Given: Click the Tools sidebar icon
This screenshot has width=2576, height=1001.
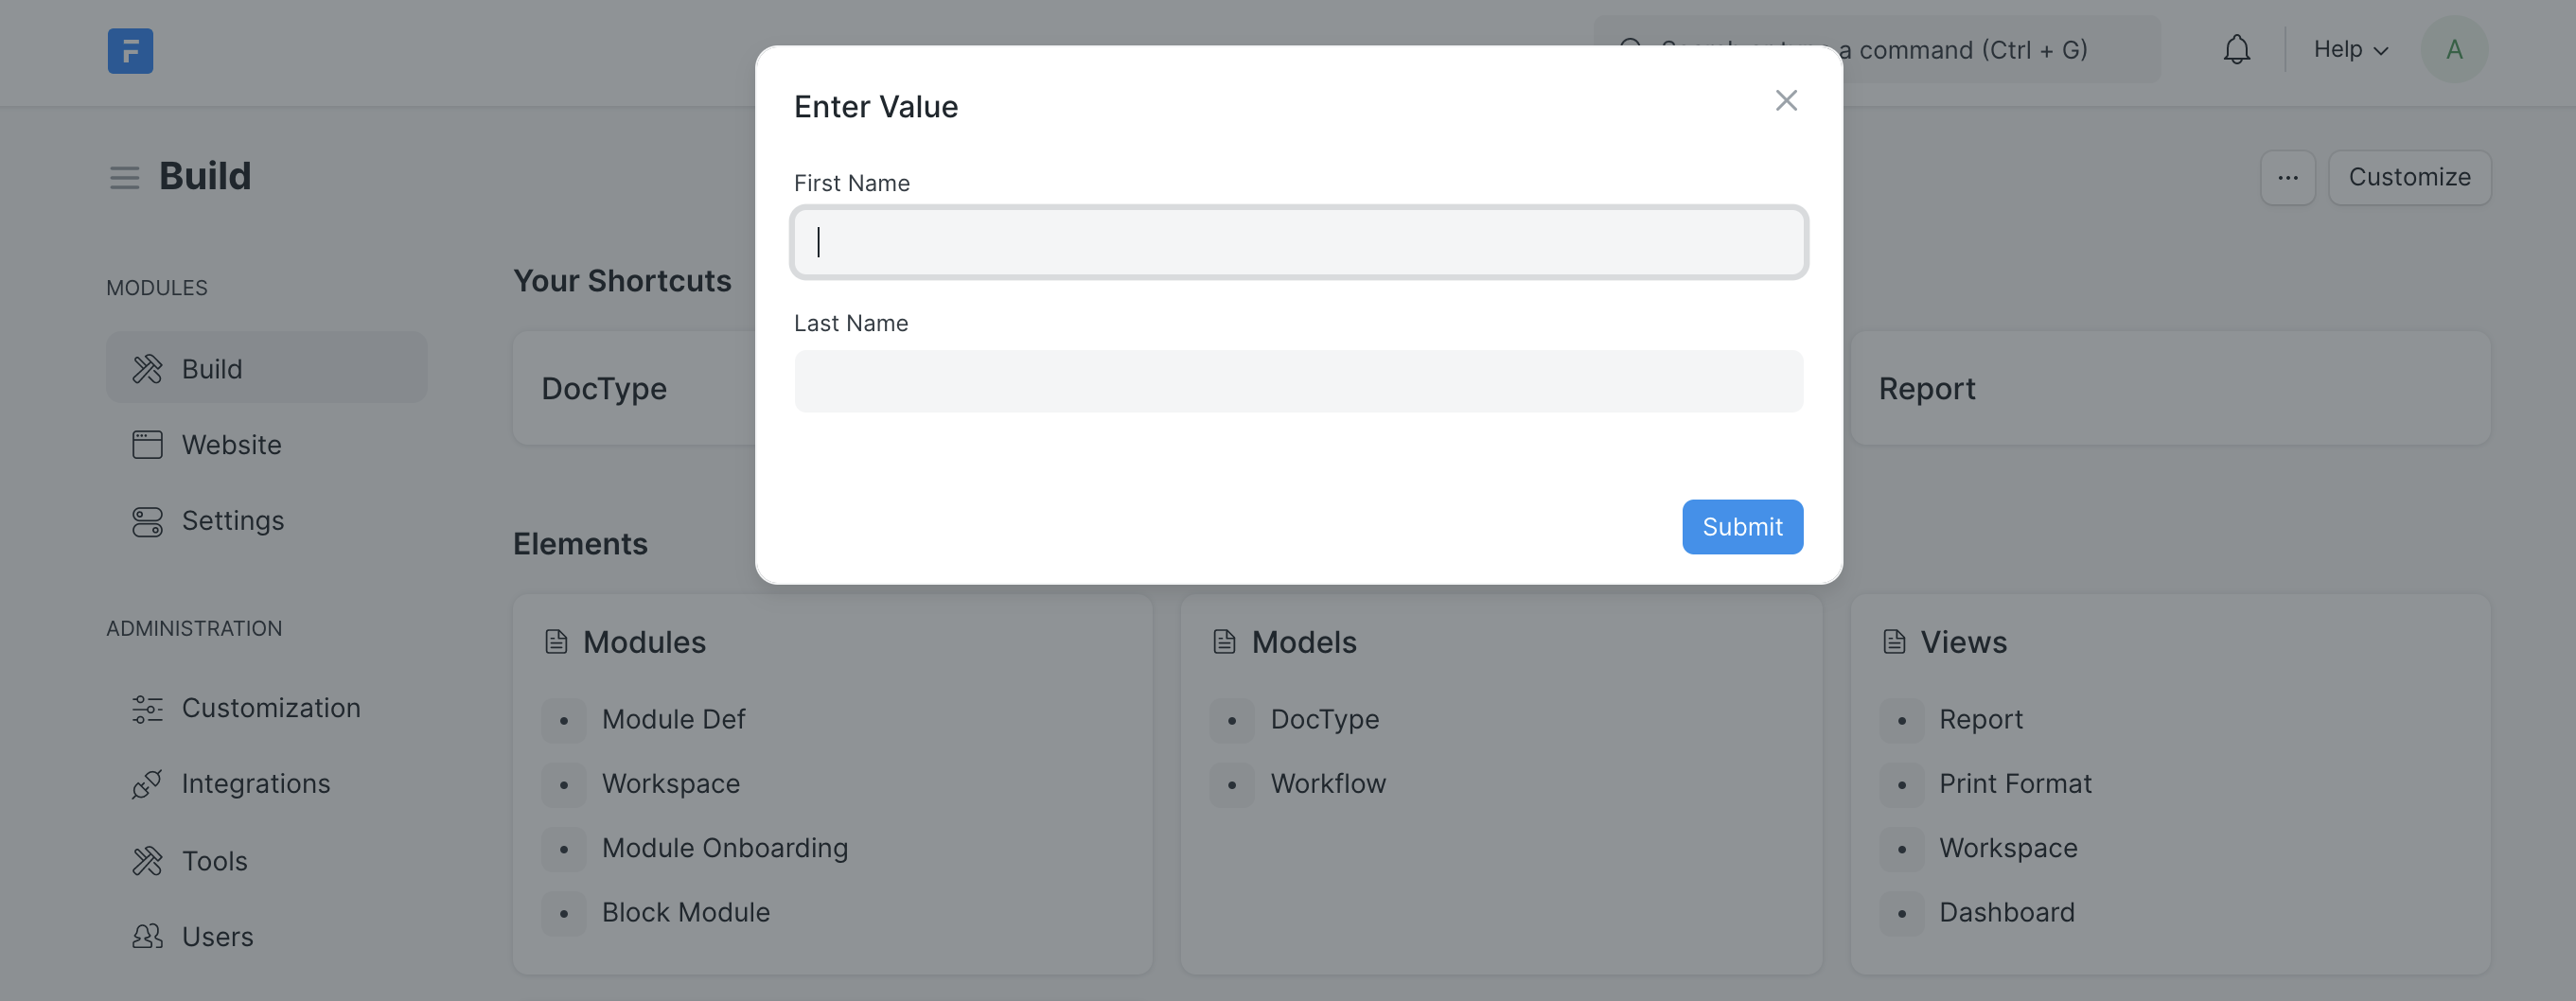Looking at the screenshot, I should (x=147, y=861).
